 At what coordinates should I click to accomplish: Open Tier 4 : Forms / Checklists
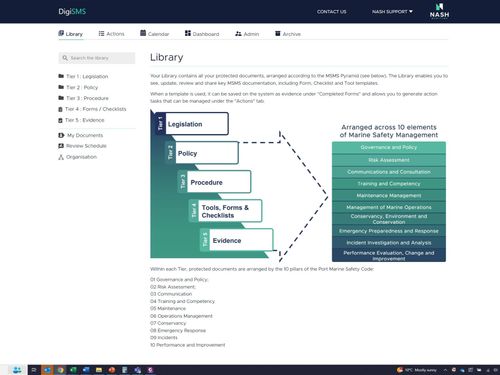(x=92, y=109)
